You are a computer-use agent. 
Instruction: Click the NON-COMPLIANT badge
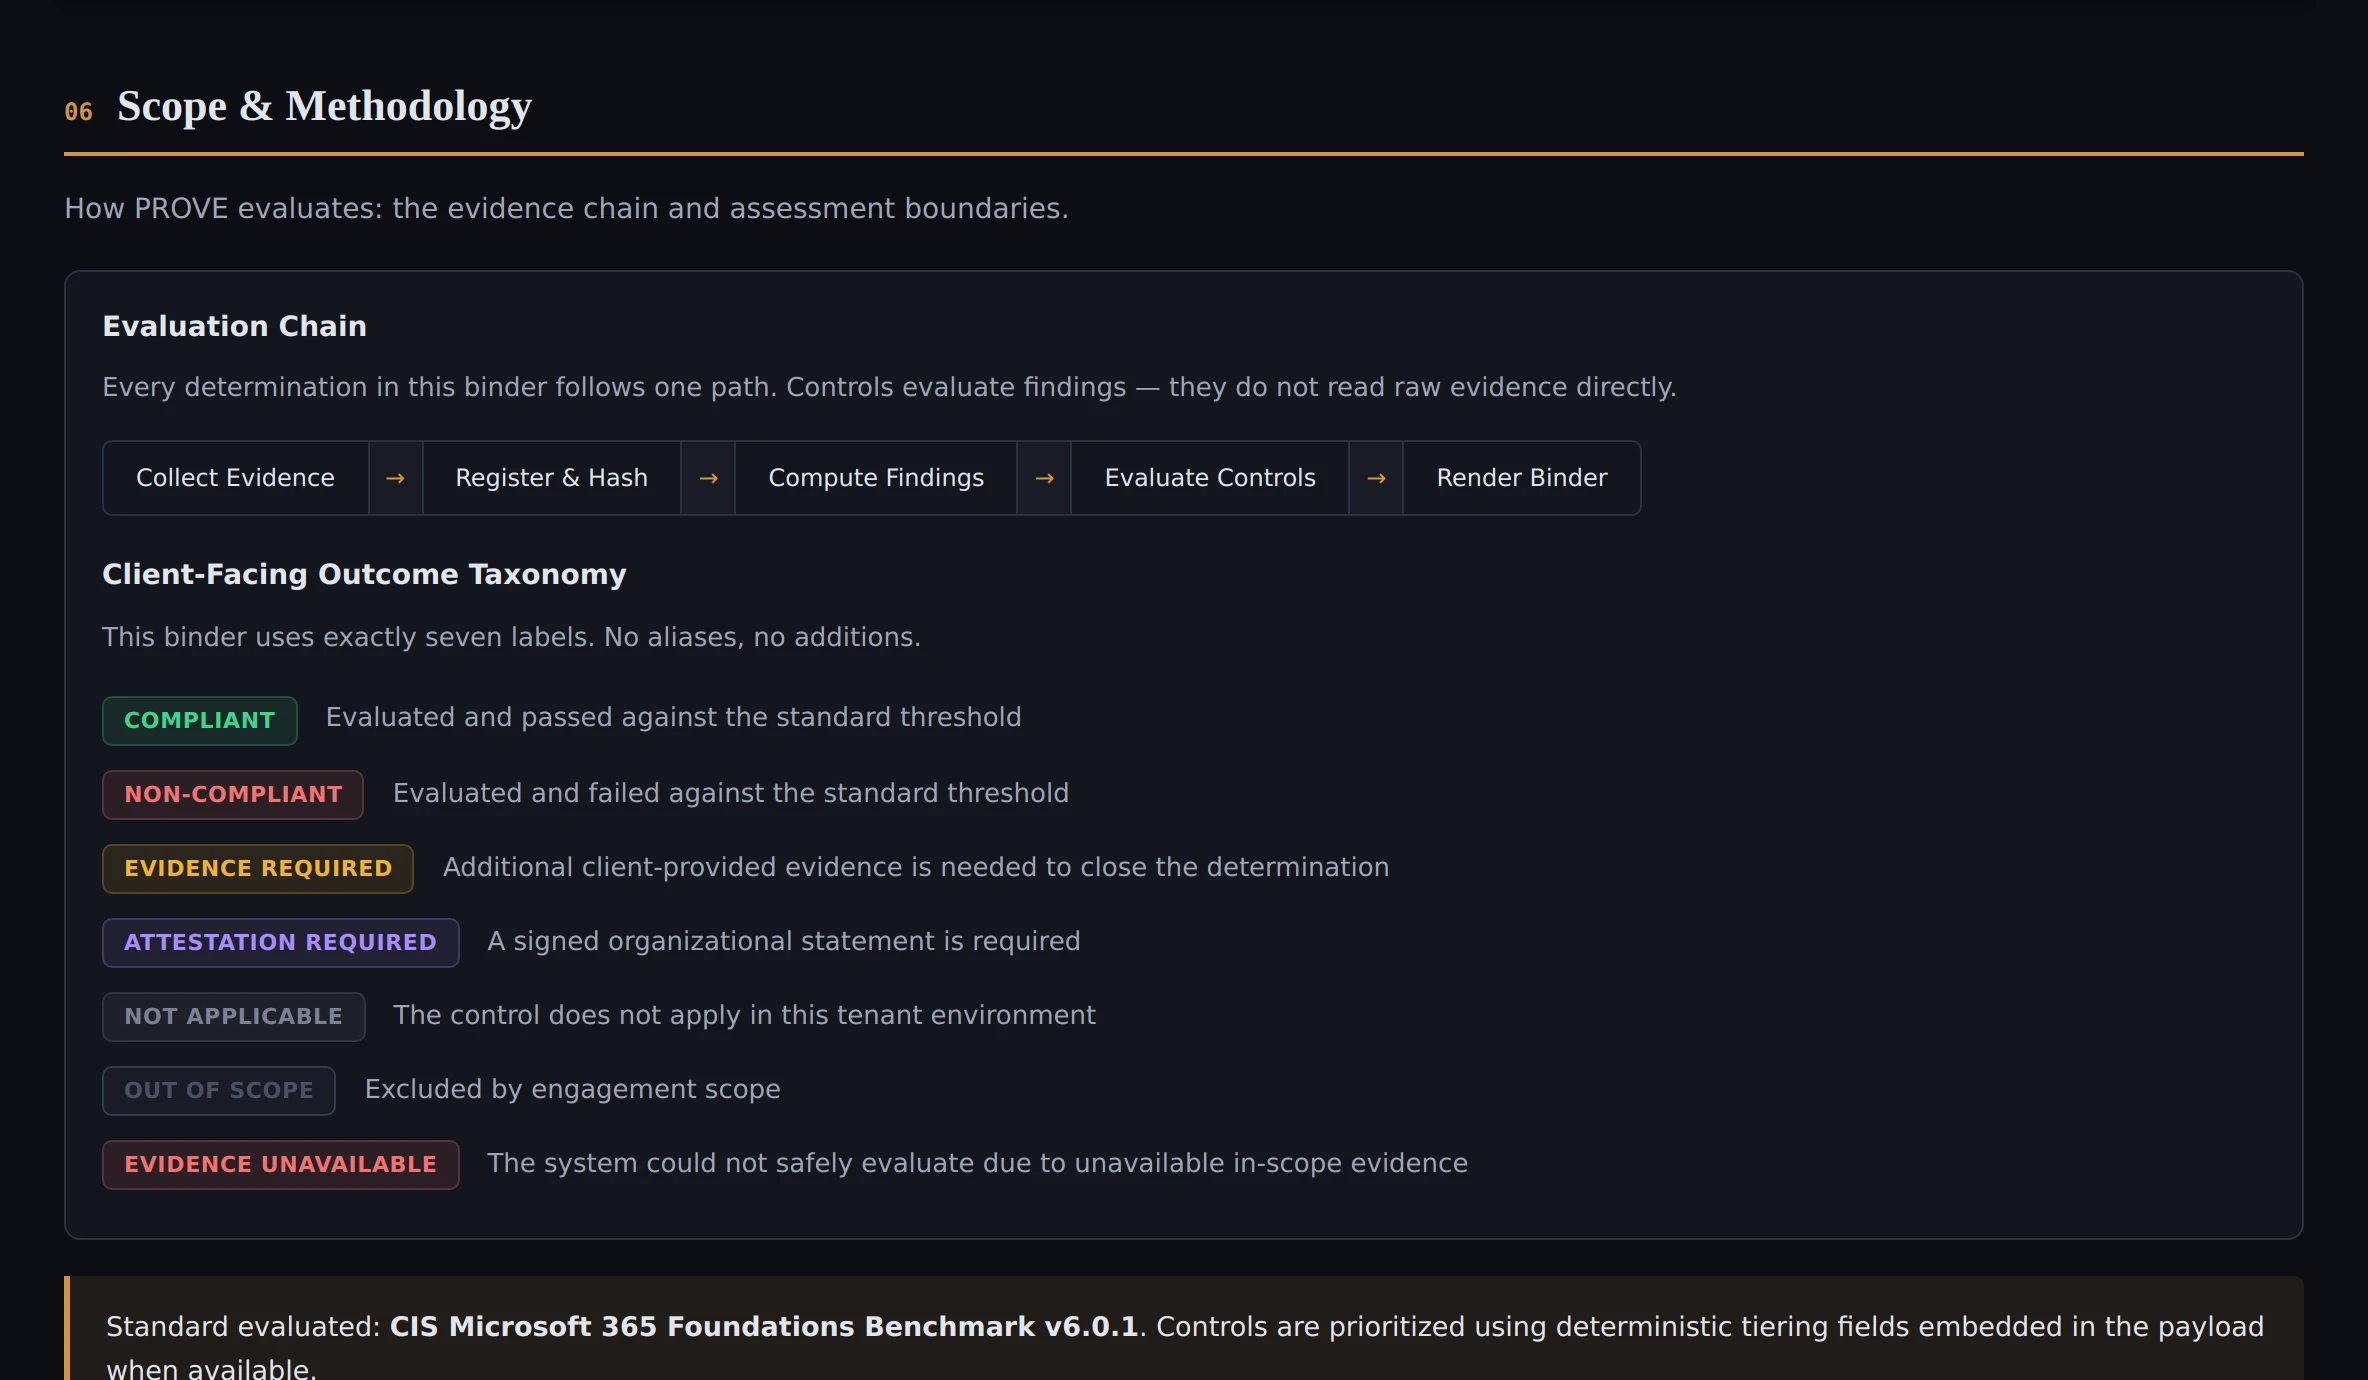click(x=233, y=794)
